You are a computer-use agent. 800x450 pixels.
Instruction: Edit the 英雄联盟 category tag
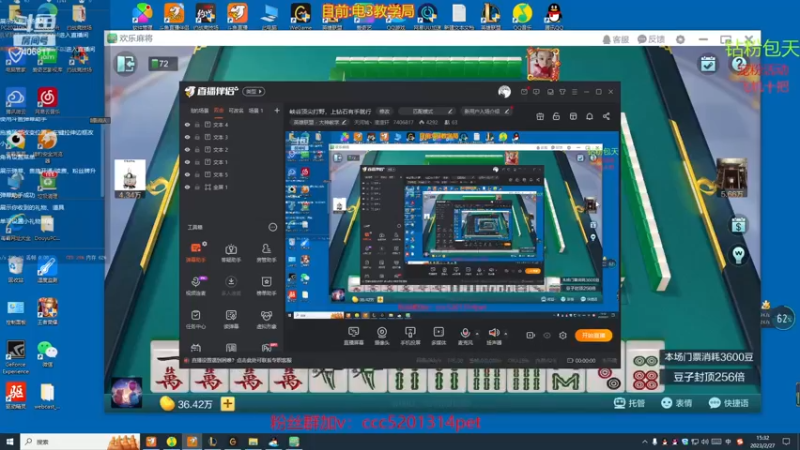319,122
